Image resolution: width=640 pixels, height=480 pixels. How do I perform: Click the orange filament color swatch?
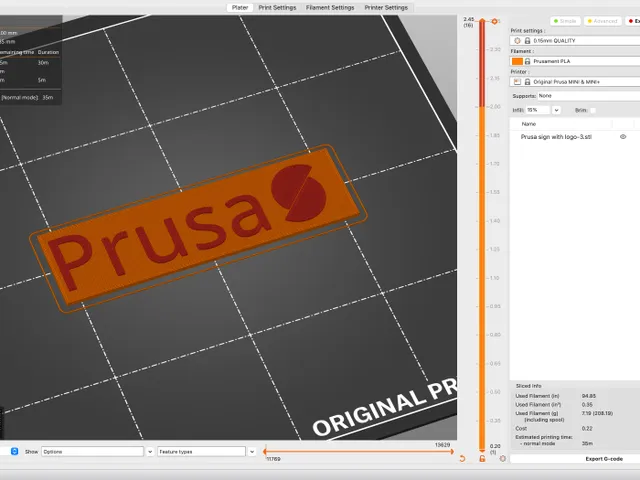click(517, 61)
